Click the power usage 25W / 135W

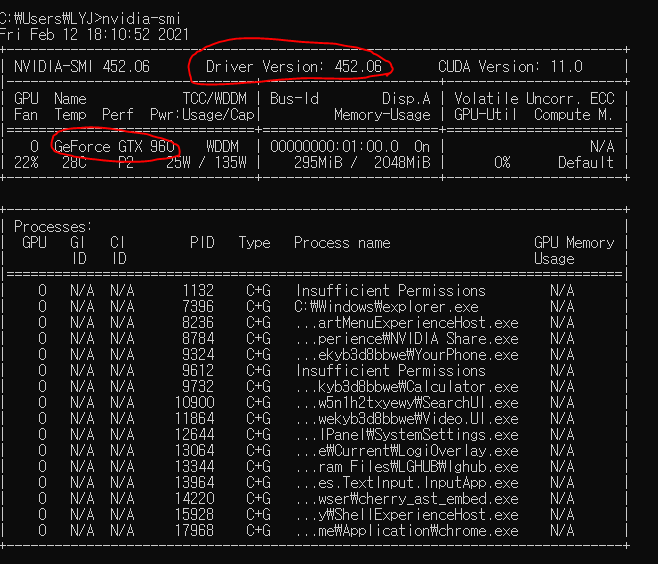206,162
